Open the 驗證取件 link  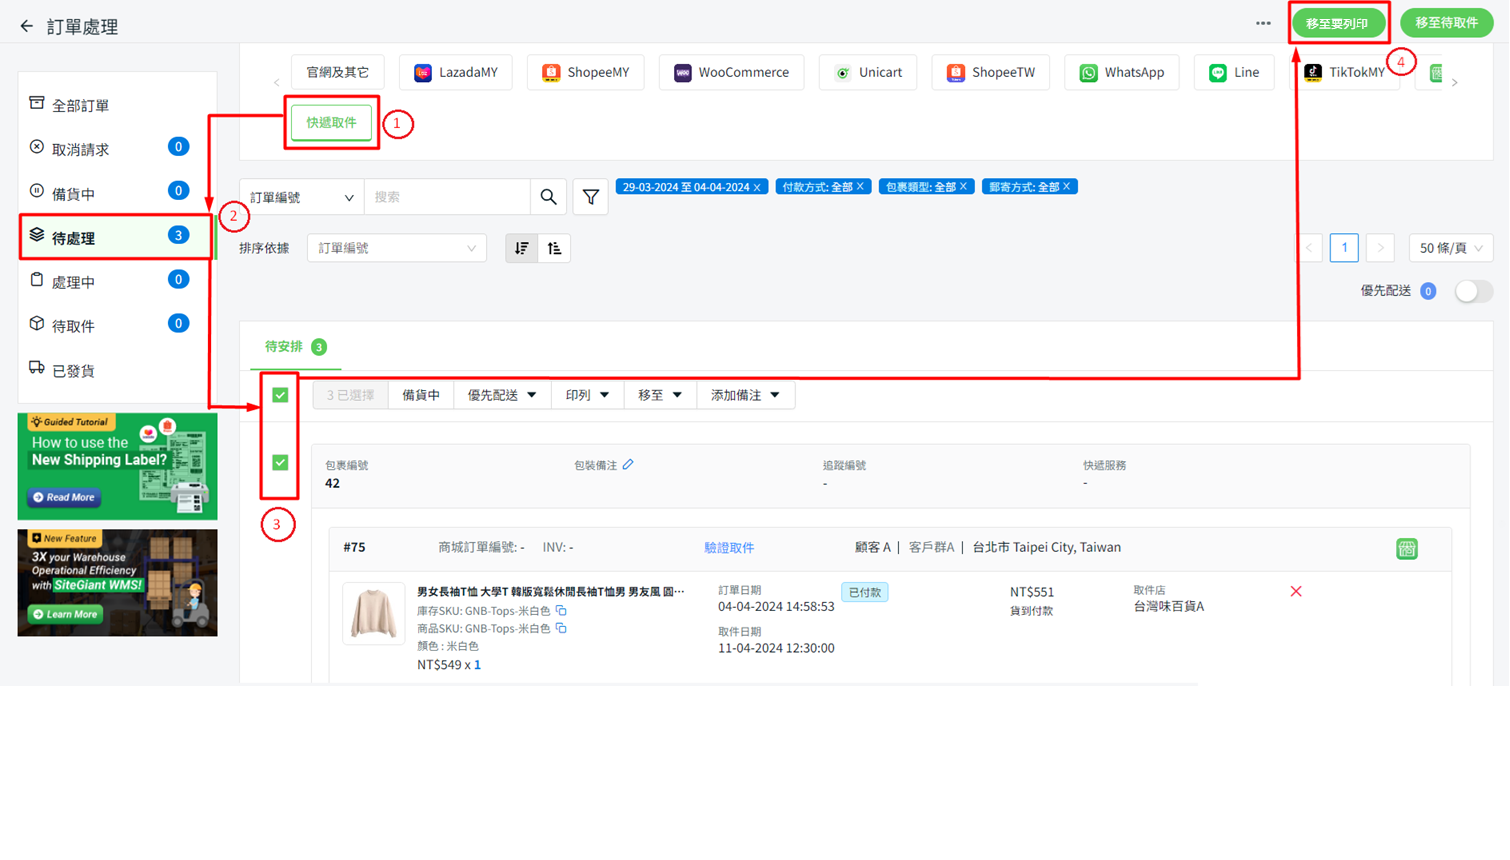pos(729,547)
